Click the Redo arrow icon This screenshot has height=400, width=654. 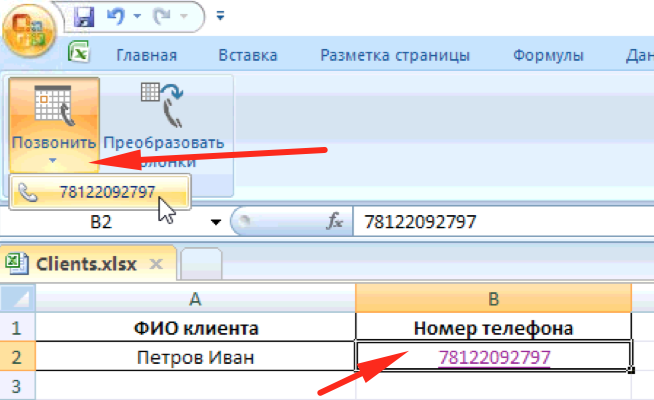162,17
